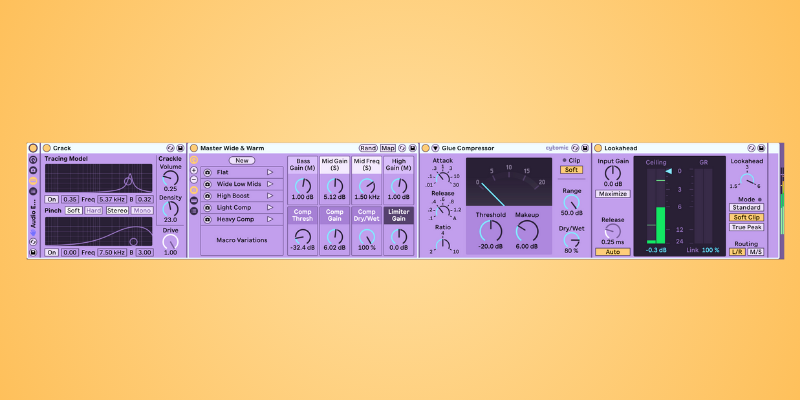800x400 pixels.
Task: Click the Mid Freq (S) macro knob
Action: coord(367,186)
